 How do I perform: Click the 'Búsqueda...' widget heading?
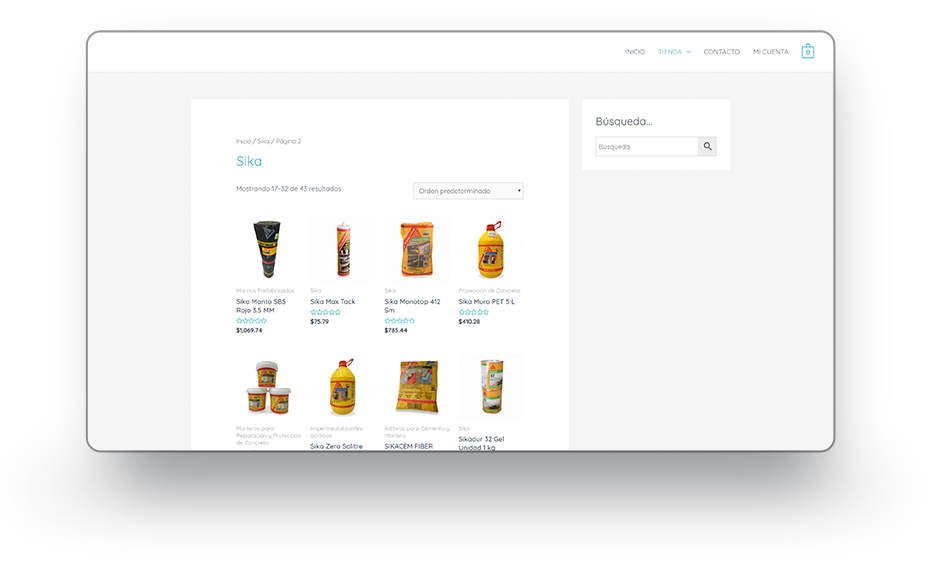[x=624, y=122]
